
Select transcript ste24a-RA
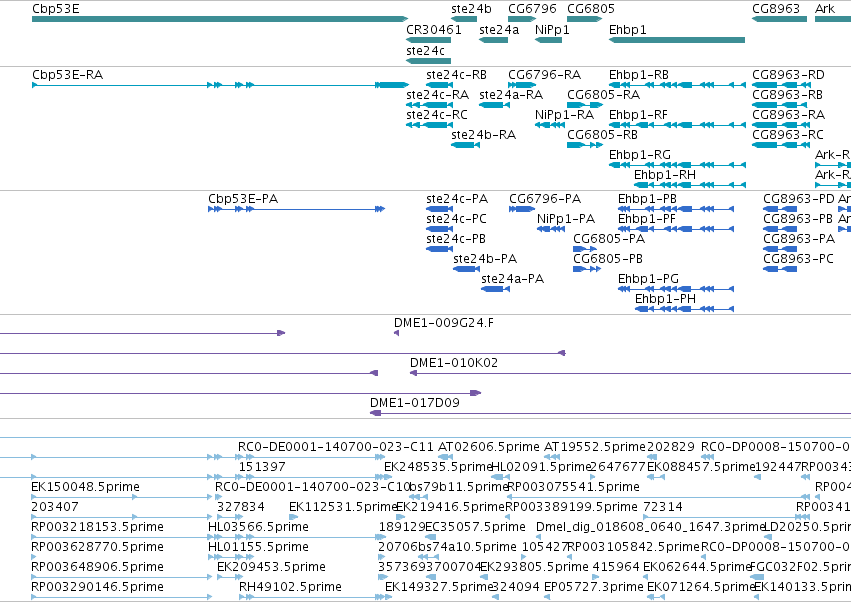tap(511, 94)
